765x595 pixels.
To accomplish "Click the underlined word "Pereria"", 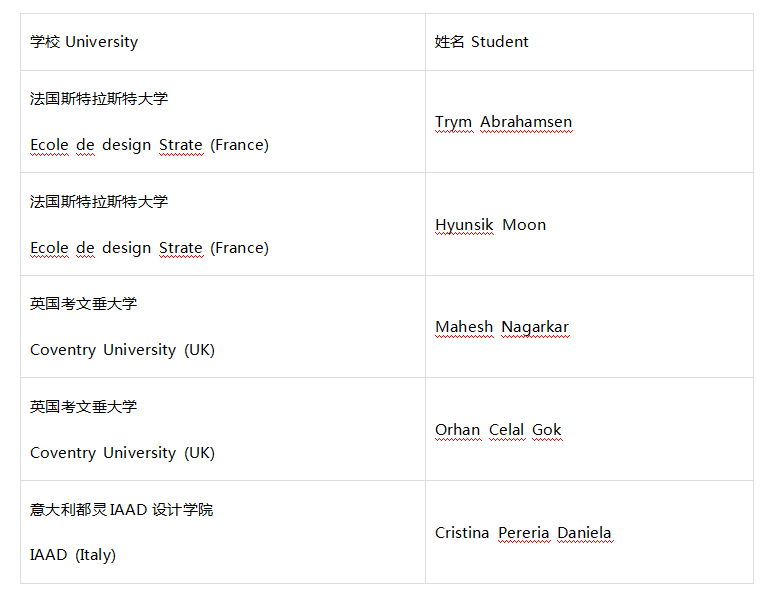I will (524, 533).
